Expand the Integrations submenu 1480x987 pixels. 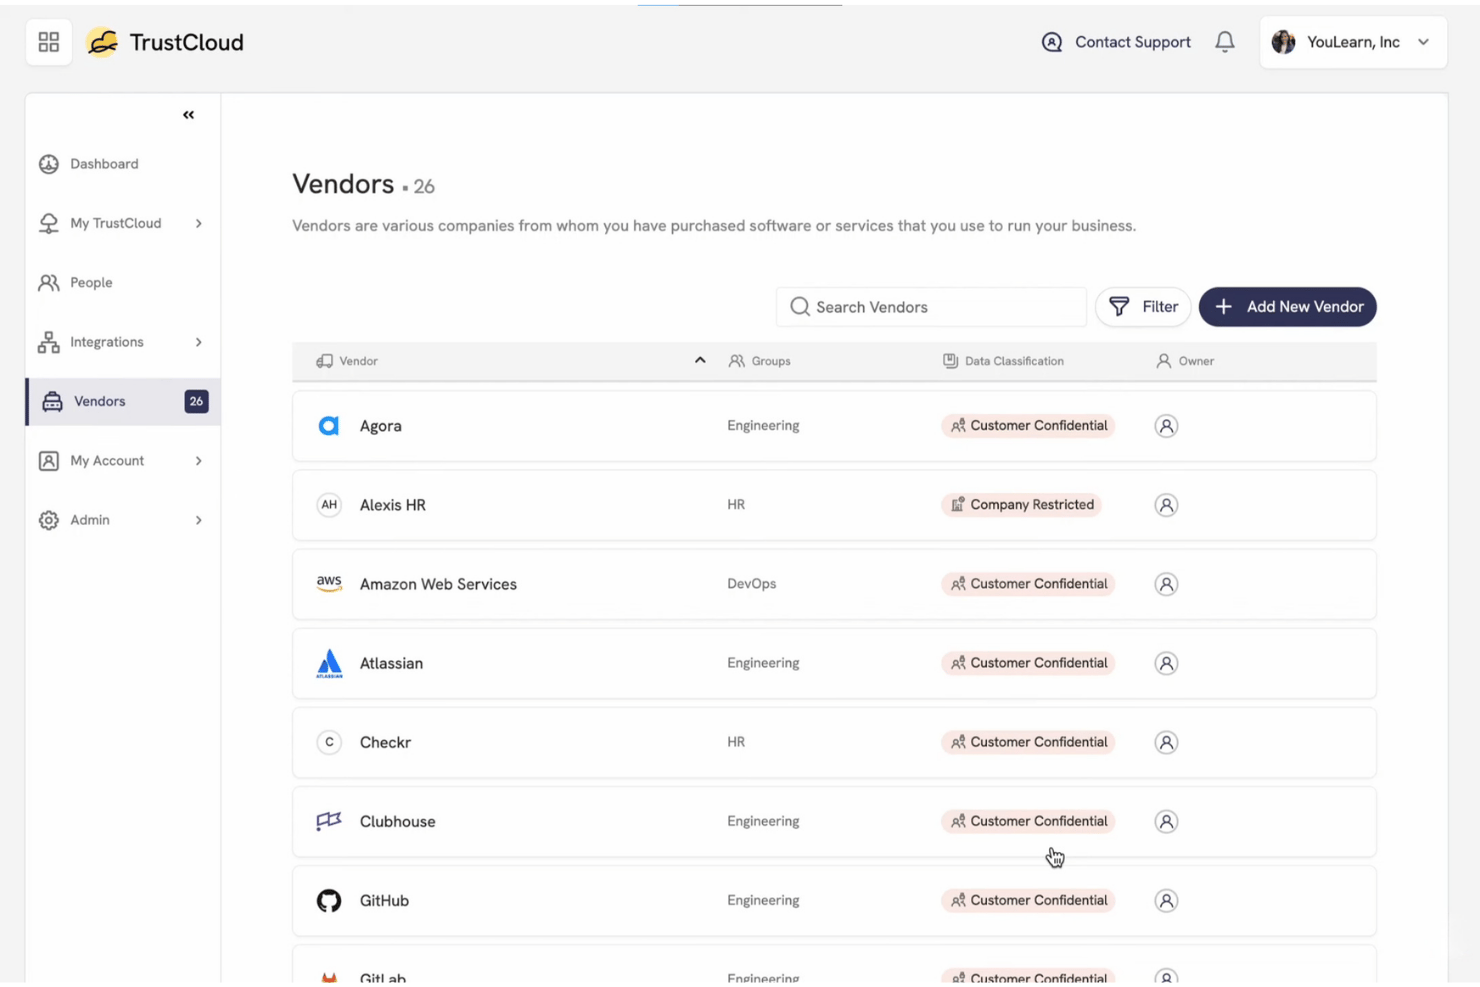(198, 342)
